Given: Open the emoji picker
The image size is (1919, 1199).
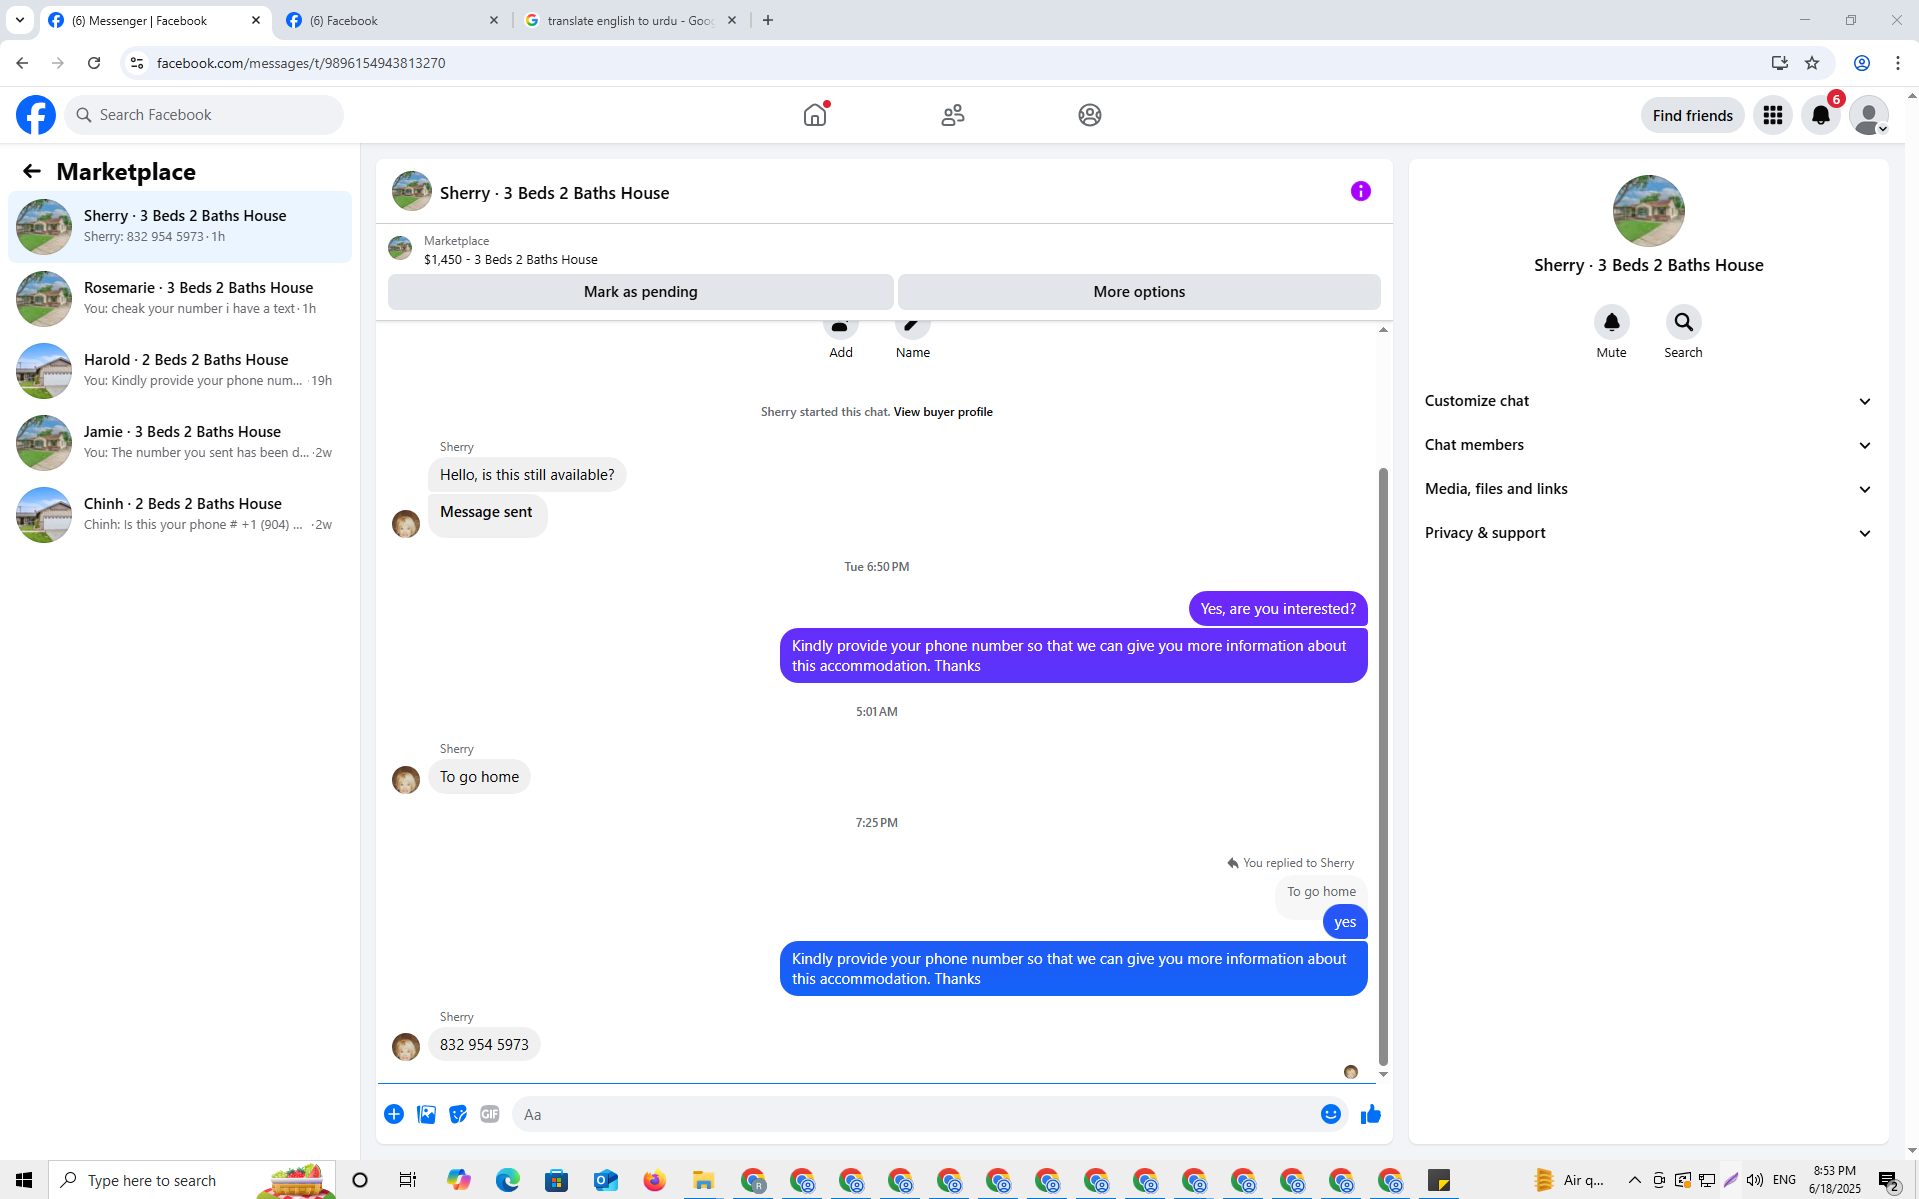Looking at the screenshot, I should click(x=1331, y=1114).
